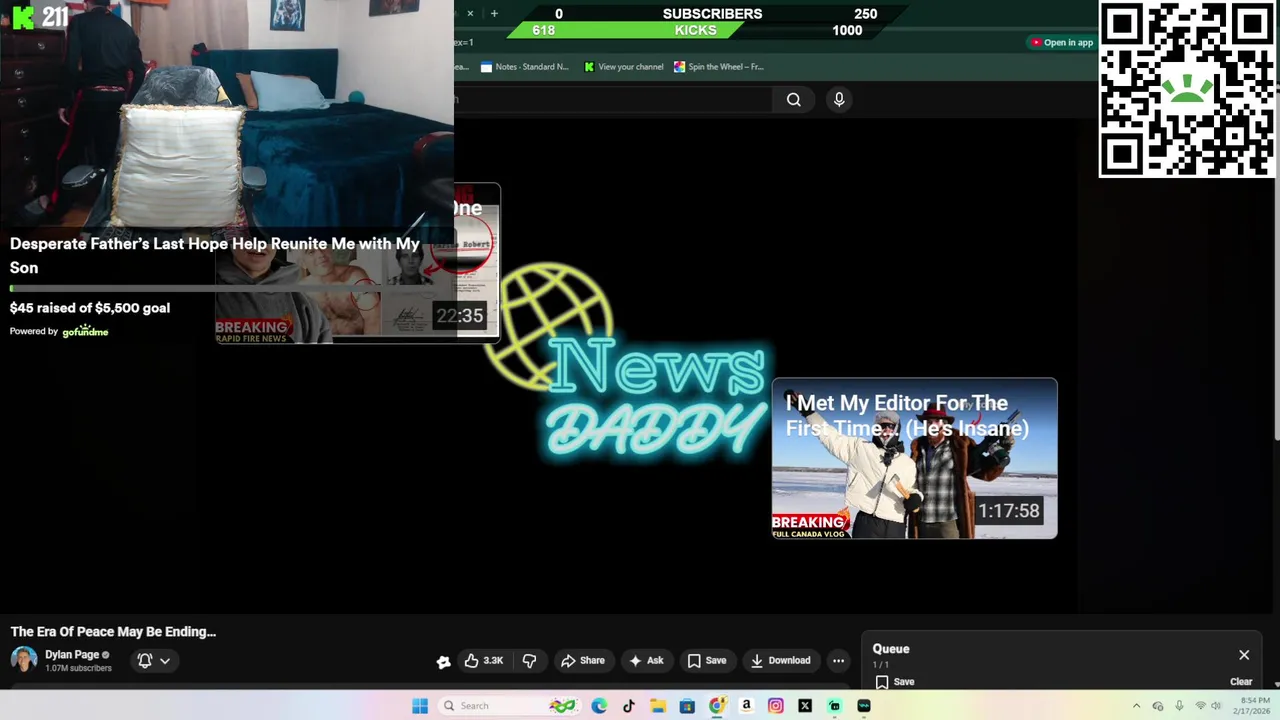Share the video using the Share button
Screen dimensions: 1280x720
point(583,660)
